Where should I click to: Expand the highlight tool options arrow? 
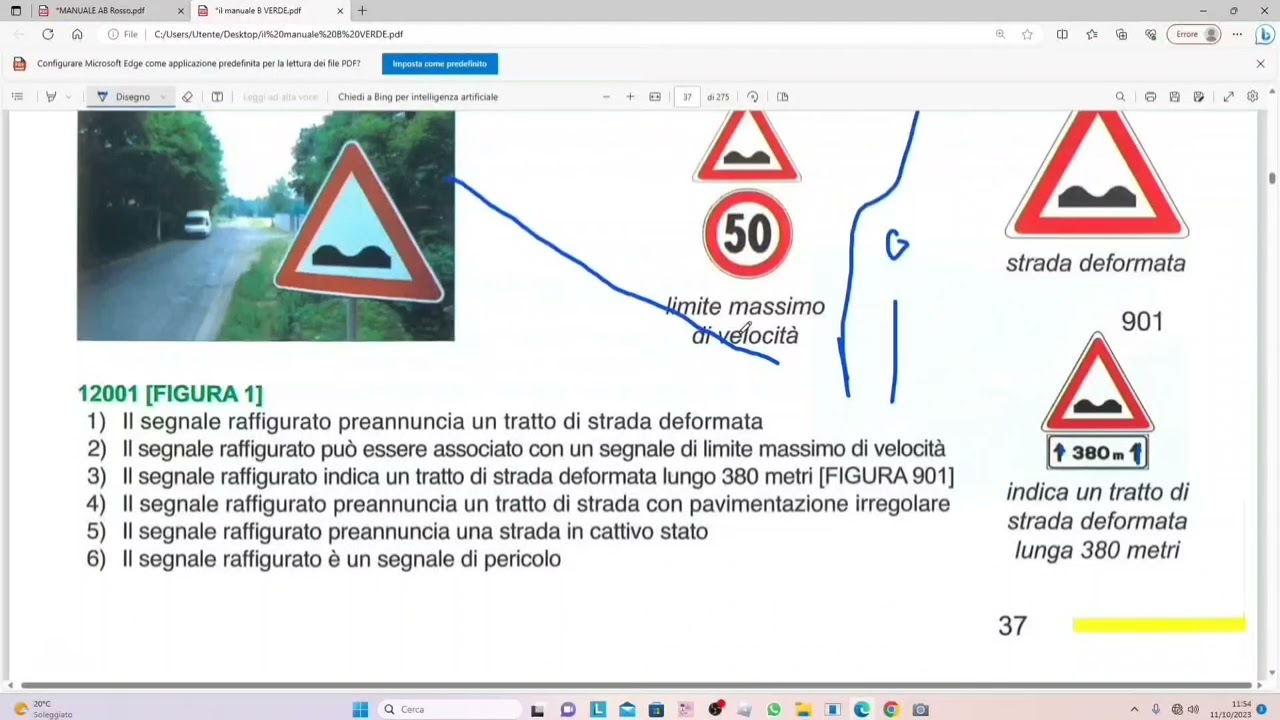coord(68,97)
